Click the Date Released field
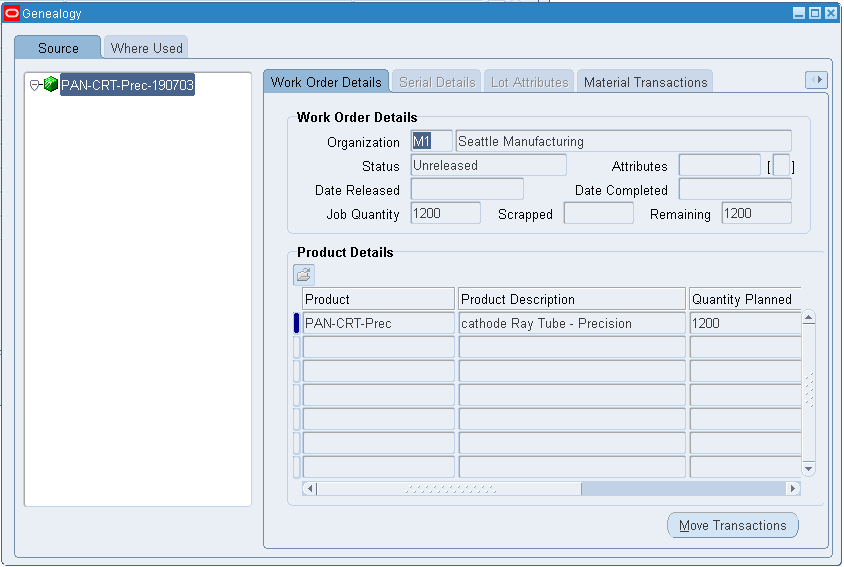 467,189
